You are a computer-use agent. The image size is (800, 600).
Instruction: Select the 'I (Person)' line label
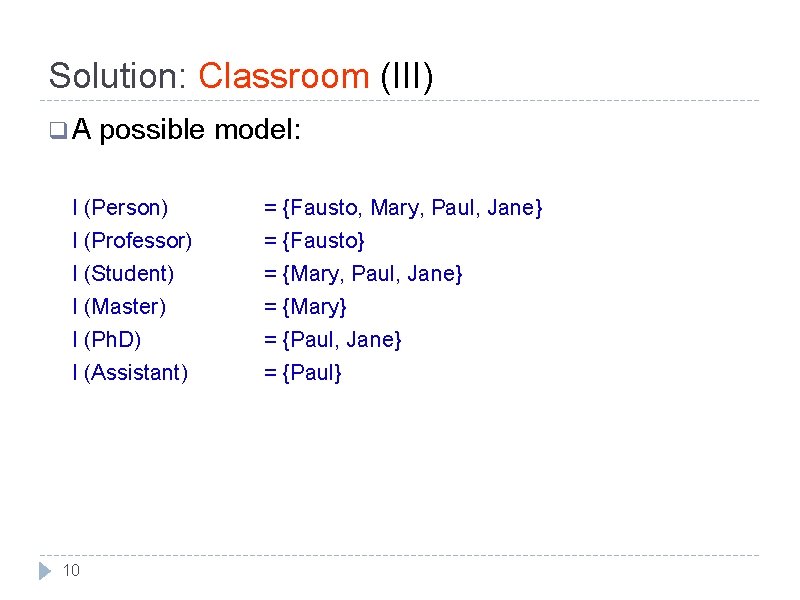pos(120,208)
